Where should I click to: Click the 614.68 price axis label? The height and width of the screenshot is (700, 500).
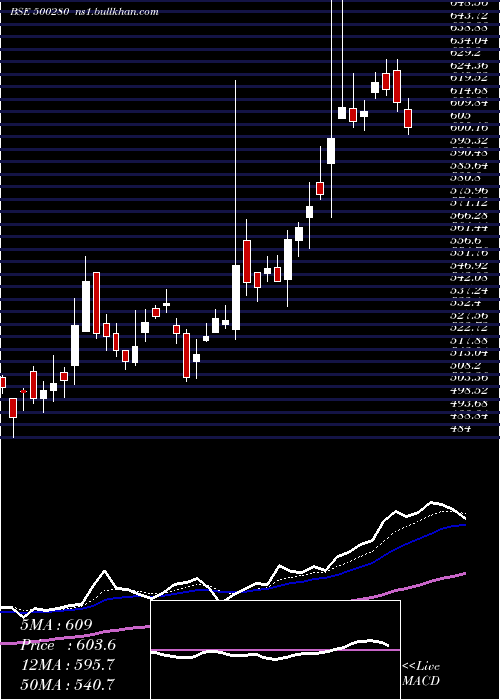[467, 90]
